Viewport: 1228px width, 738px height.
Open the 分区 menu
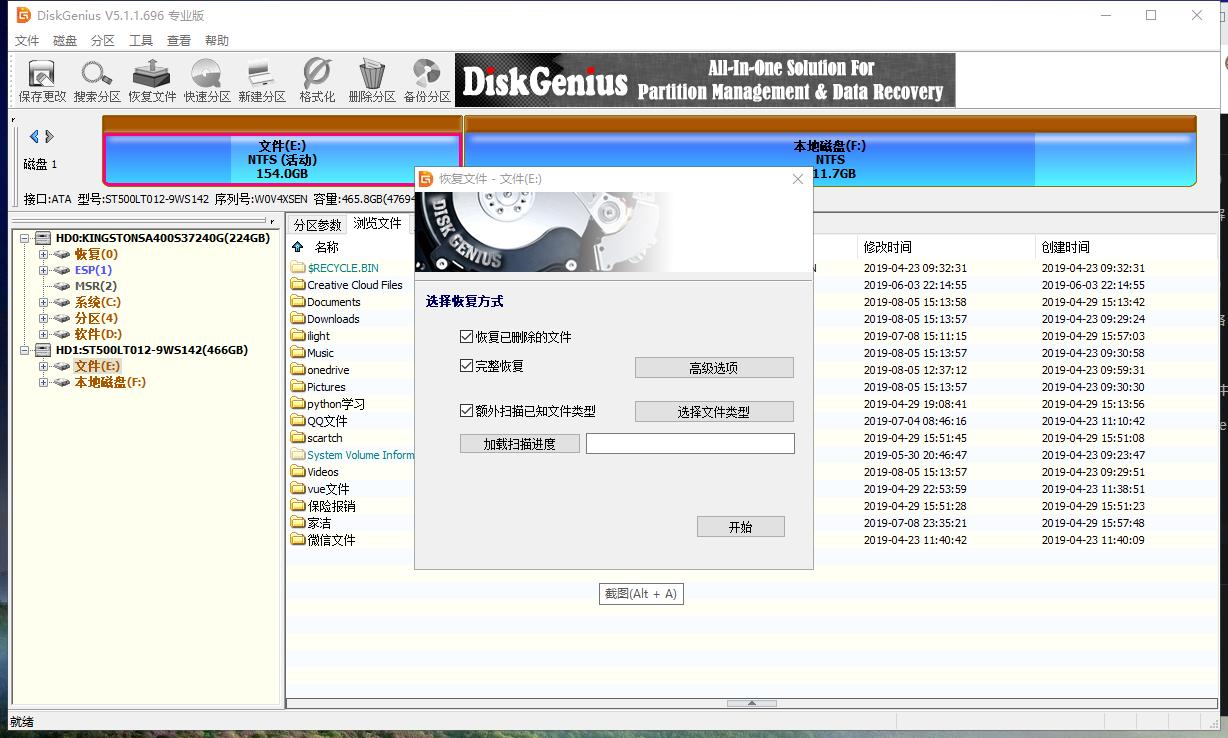[x=103, y=41]
